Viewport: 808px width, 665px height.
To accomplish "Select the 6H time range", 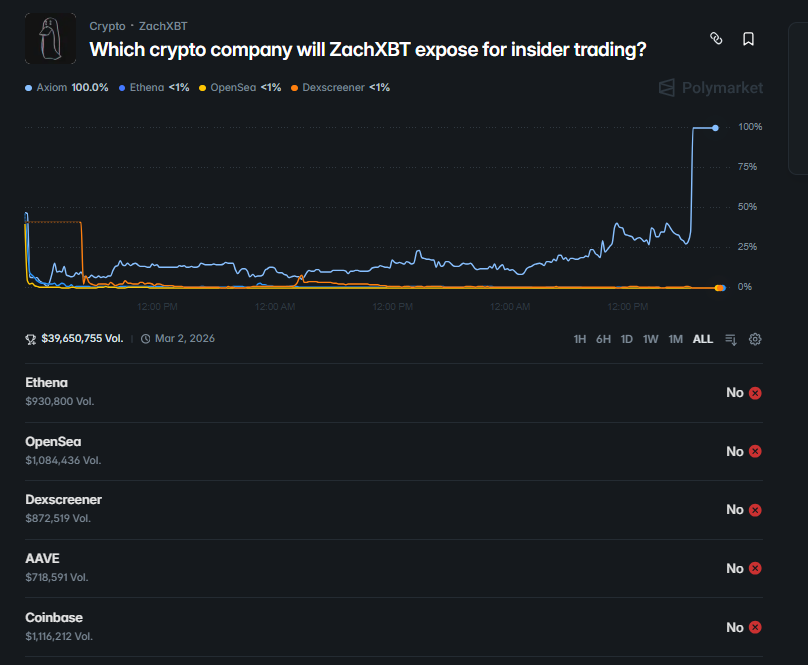I will (x=603, y=339).
